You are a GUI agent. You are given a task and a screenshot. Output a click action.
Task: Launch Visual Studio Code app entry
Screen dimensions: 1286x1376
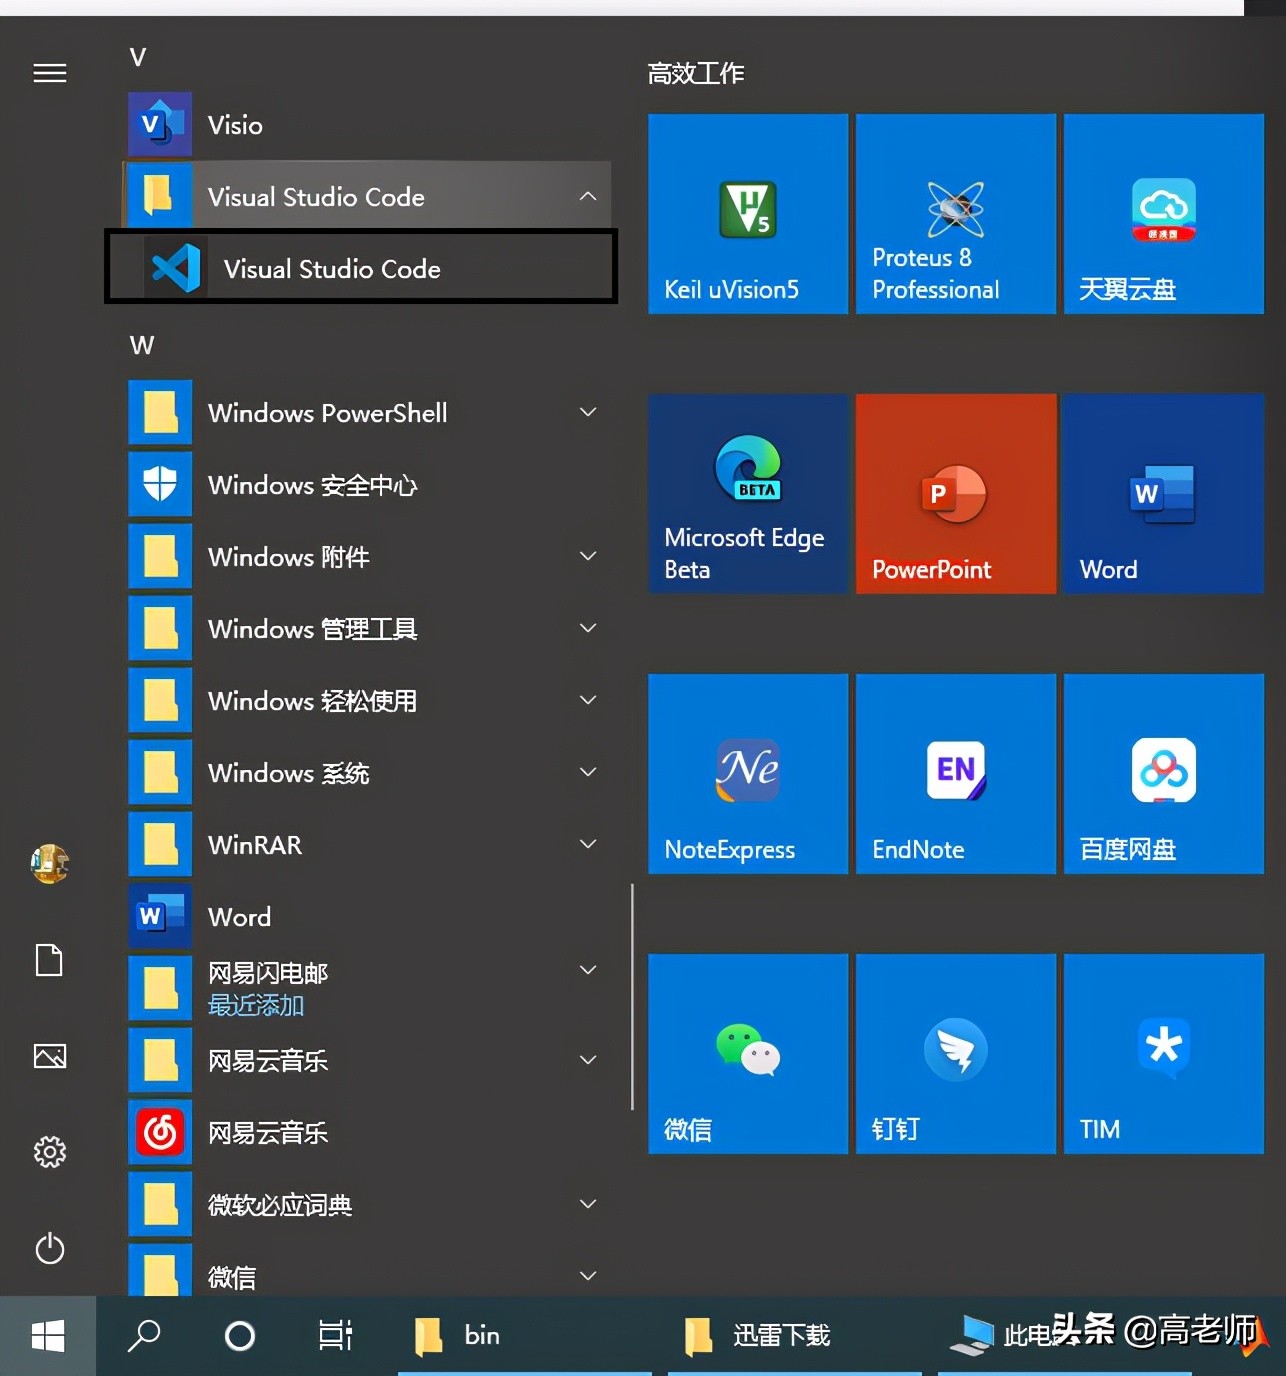tap(361, 267)
